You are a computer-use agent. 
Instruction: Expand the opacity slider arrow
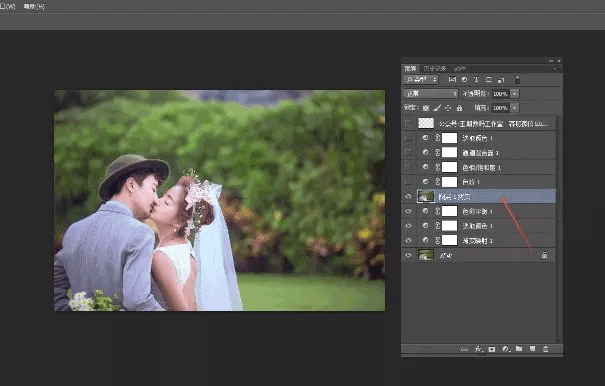515,94
